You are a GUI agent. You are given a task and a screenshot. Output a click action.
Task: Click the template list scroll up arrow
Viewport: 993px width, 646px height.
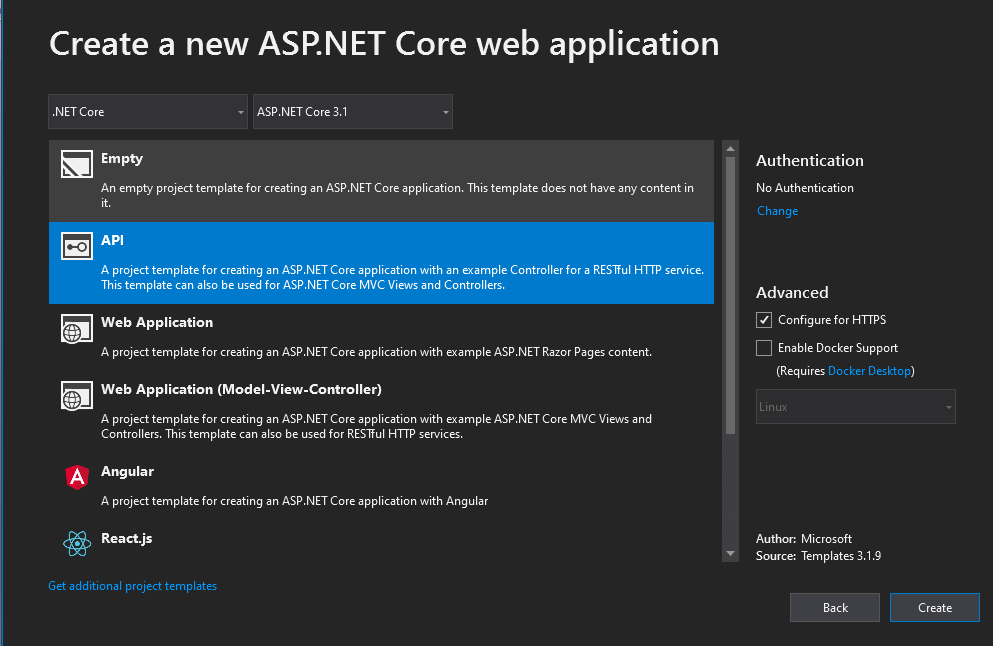tap(730, 149)
